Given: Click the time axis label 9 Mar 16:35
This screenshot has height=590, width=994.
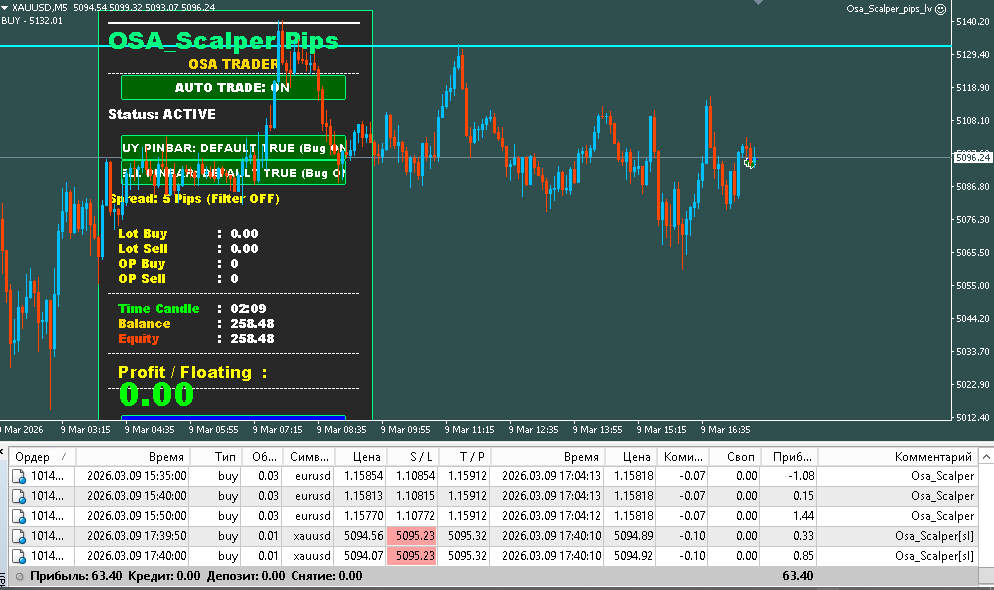Looking at the screenshot, I should click(x=725, y=430).
